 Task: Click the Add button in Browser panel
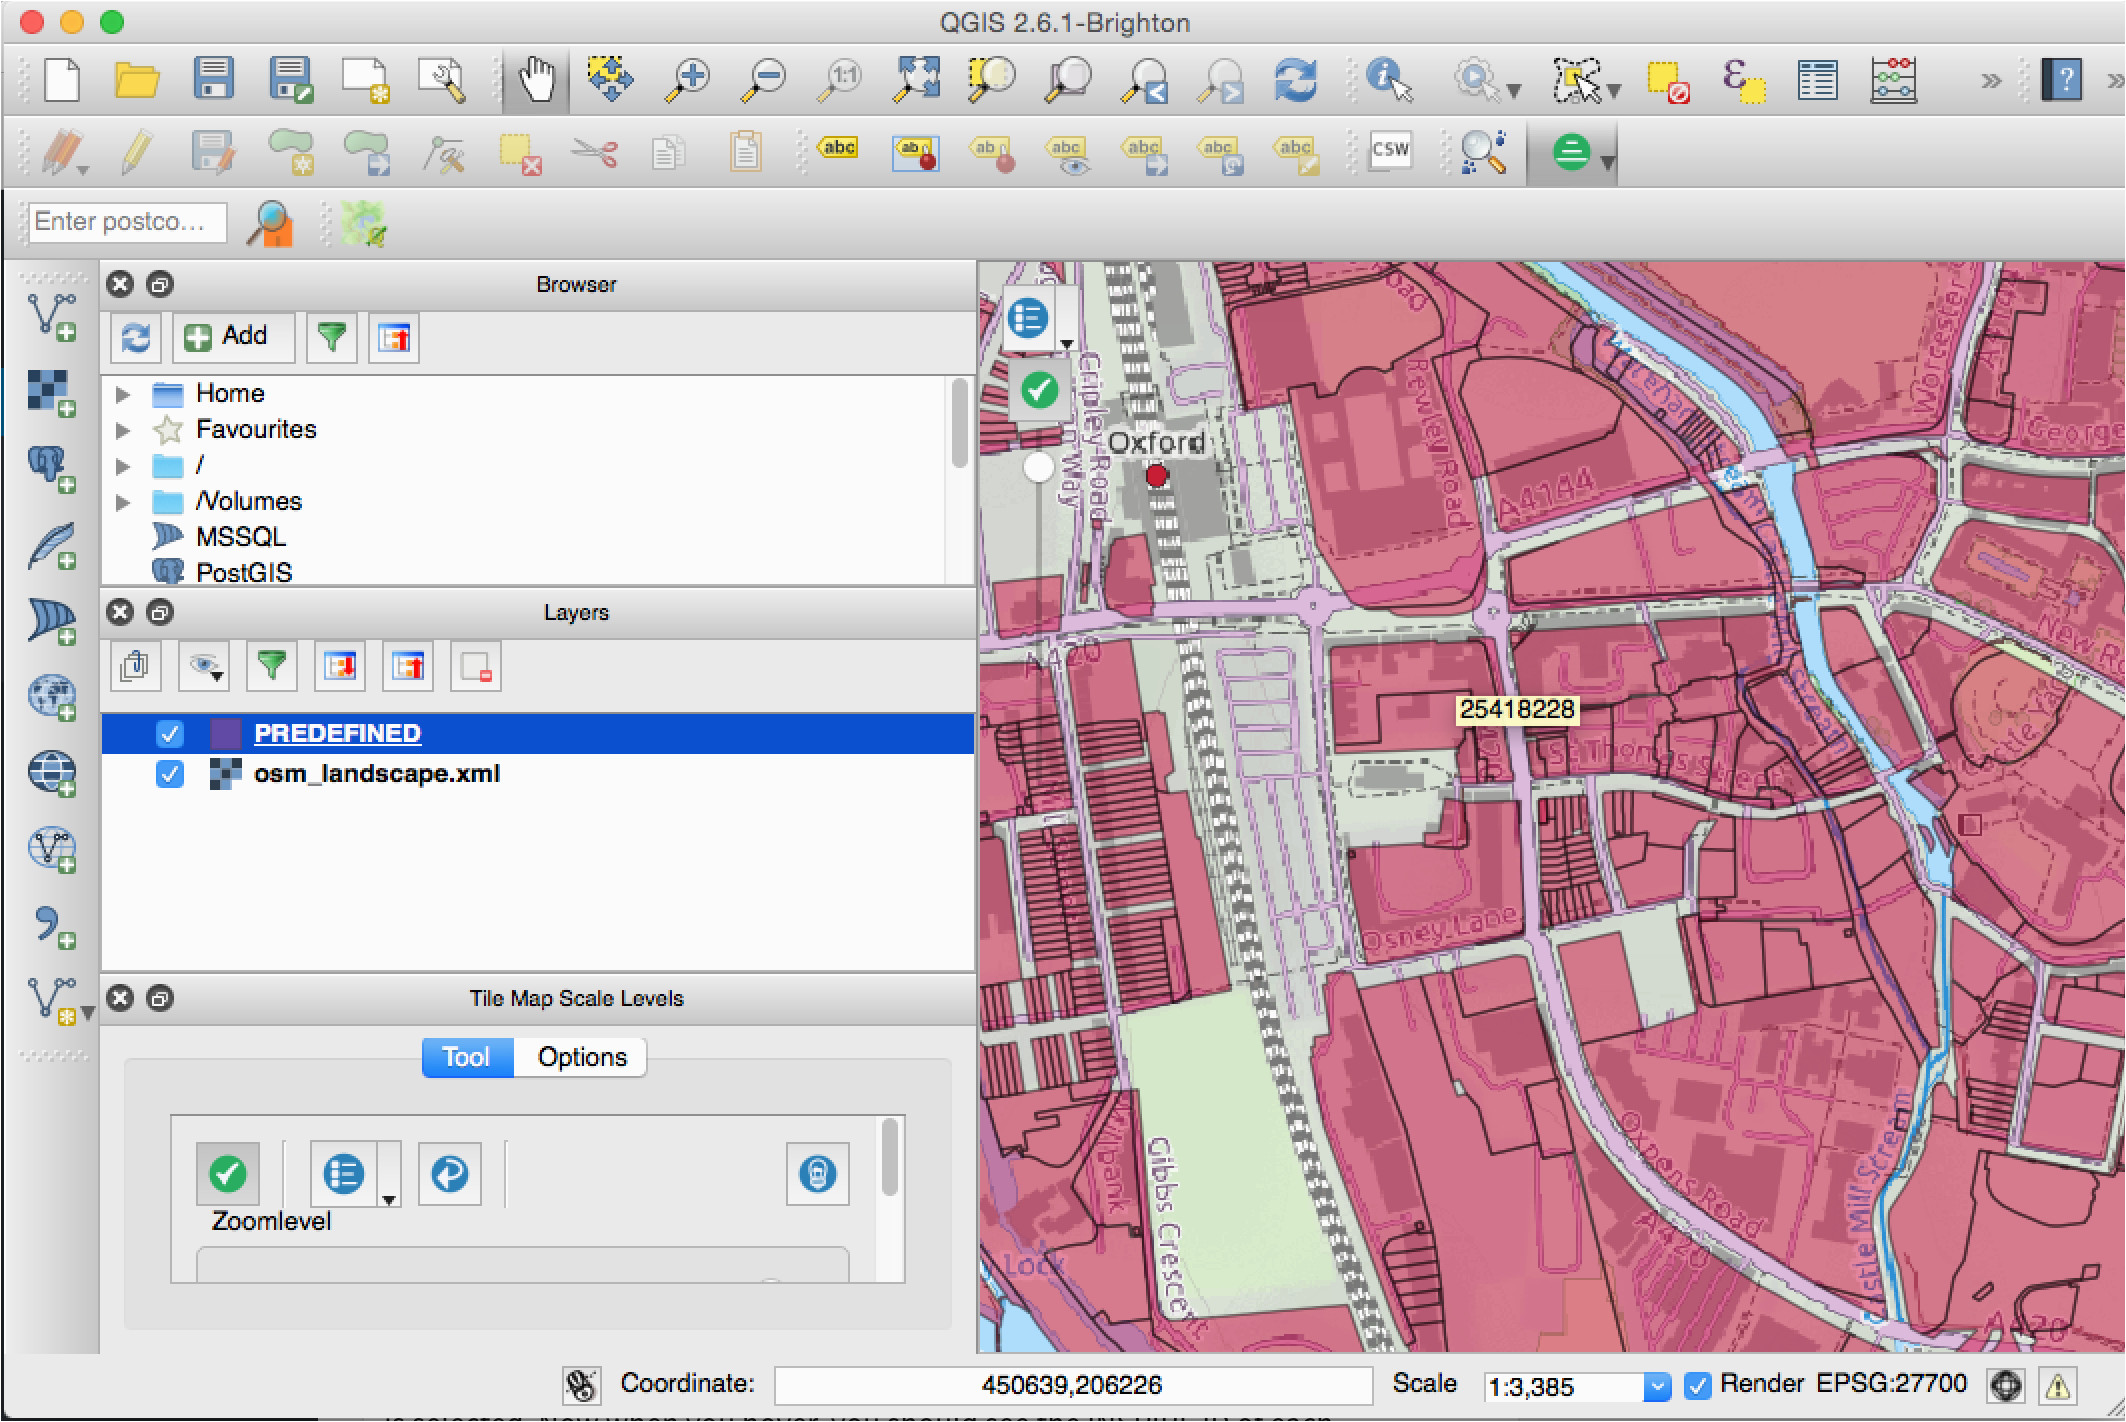click(x=233, y=337)
